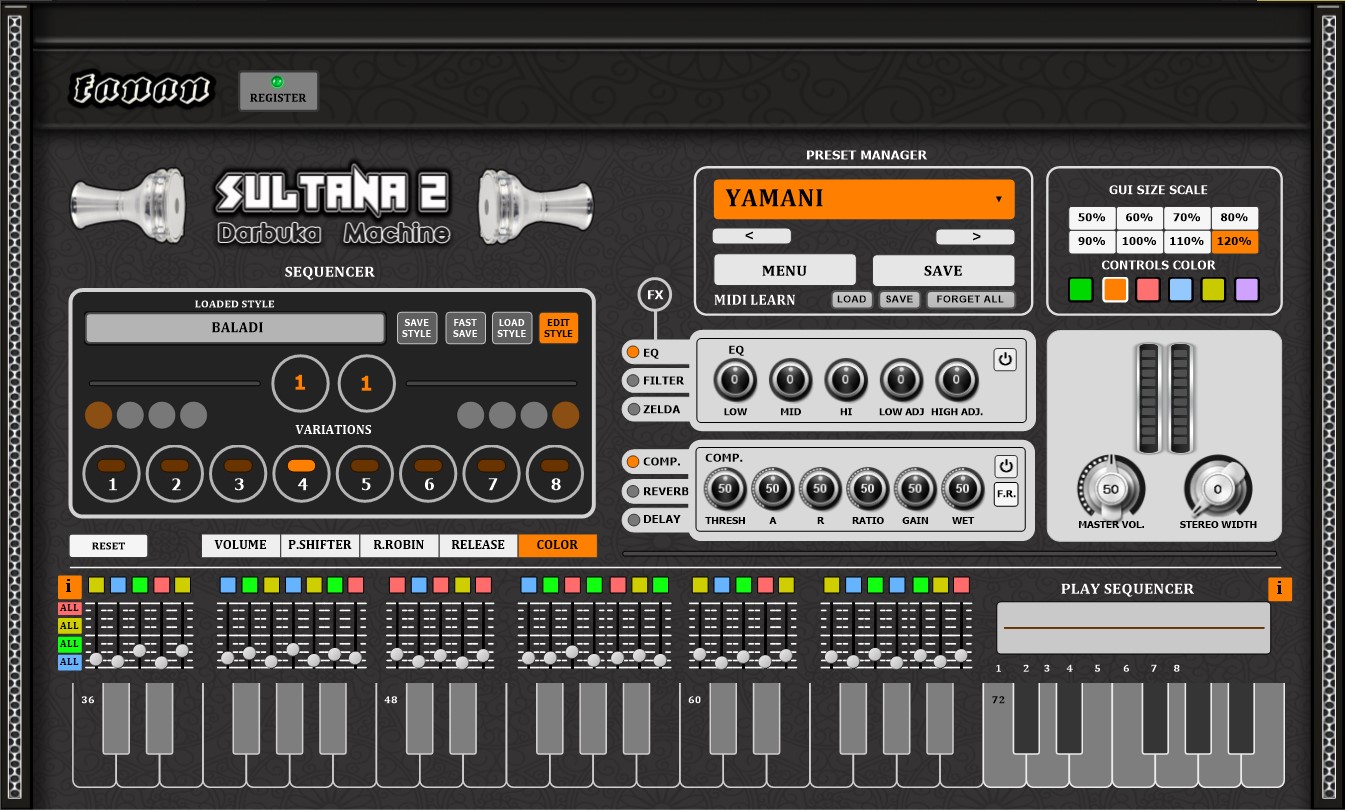The width and height of the screenshot is (1345, 810).
Task: Open the YAMANI preset dropdown
Action: [864, 199]
